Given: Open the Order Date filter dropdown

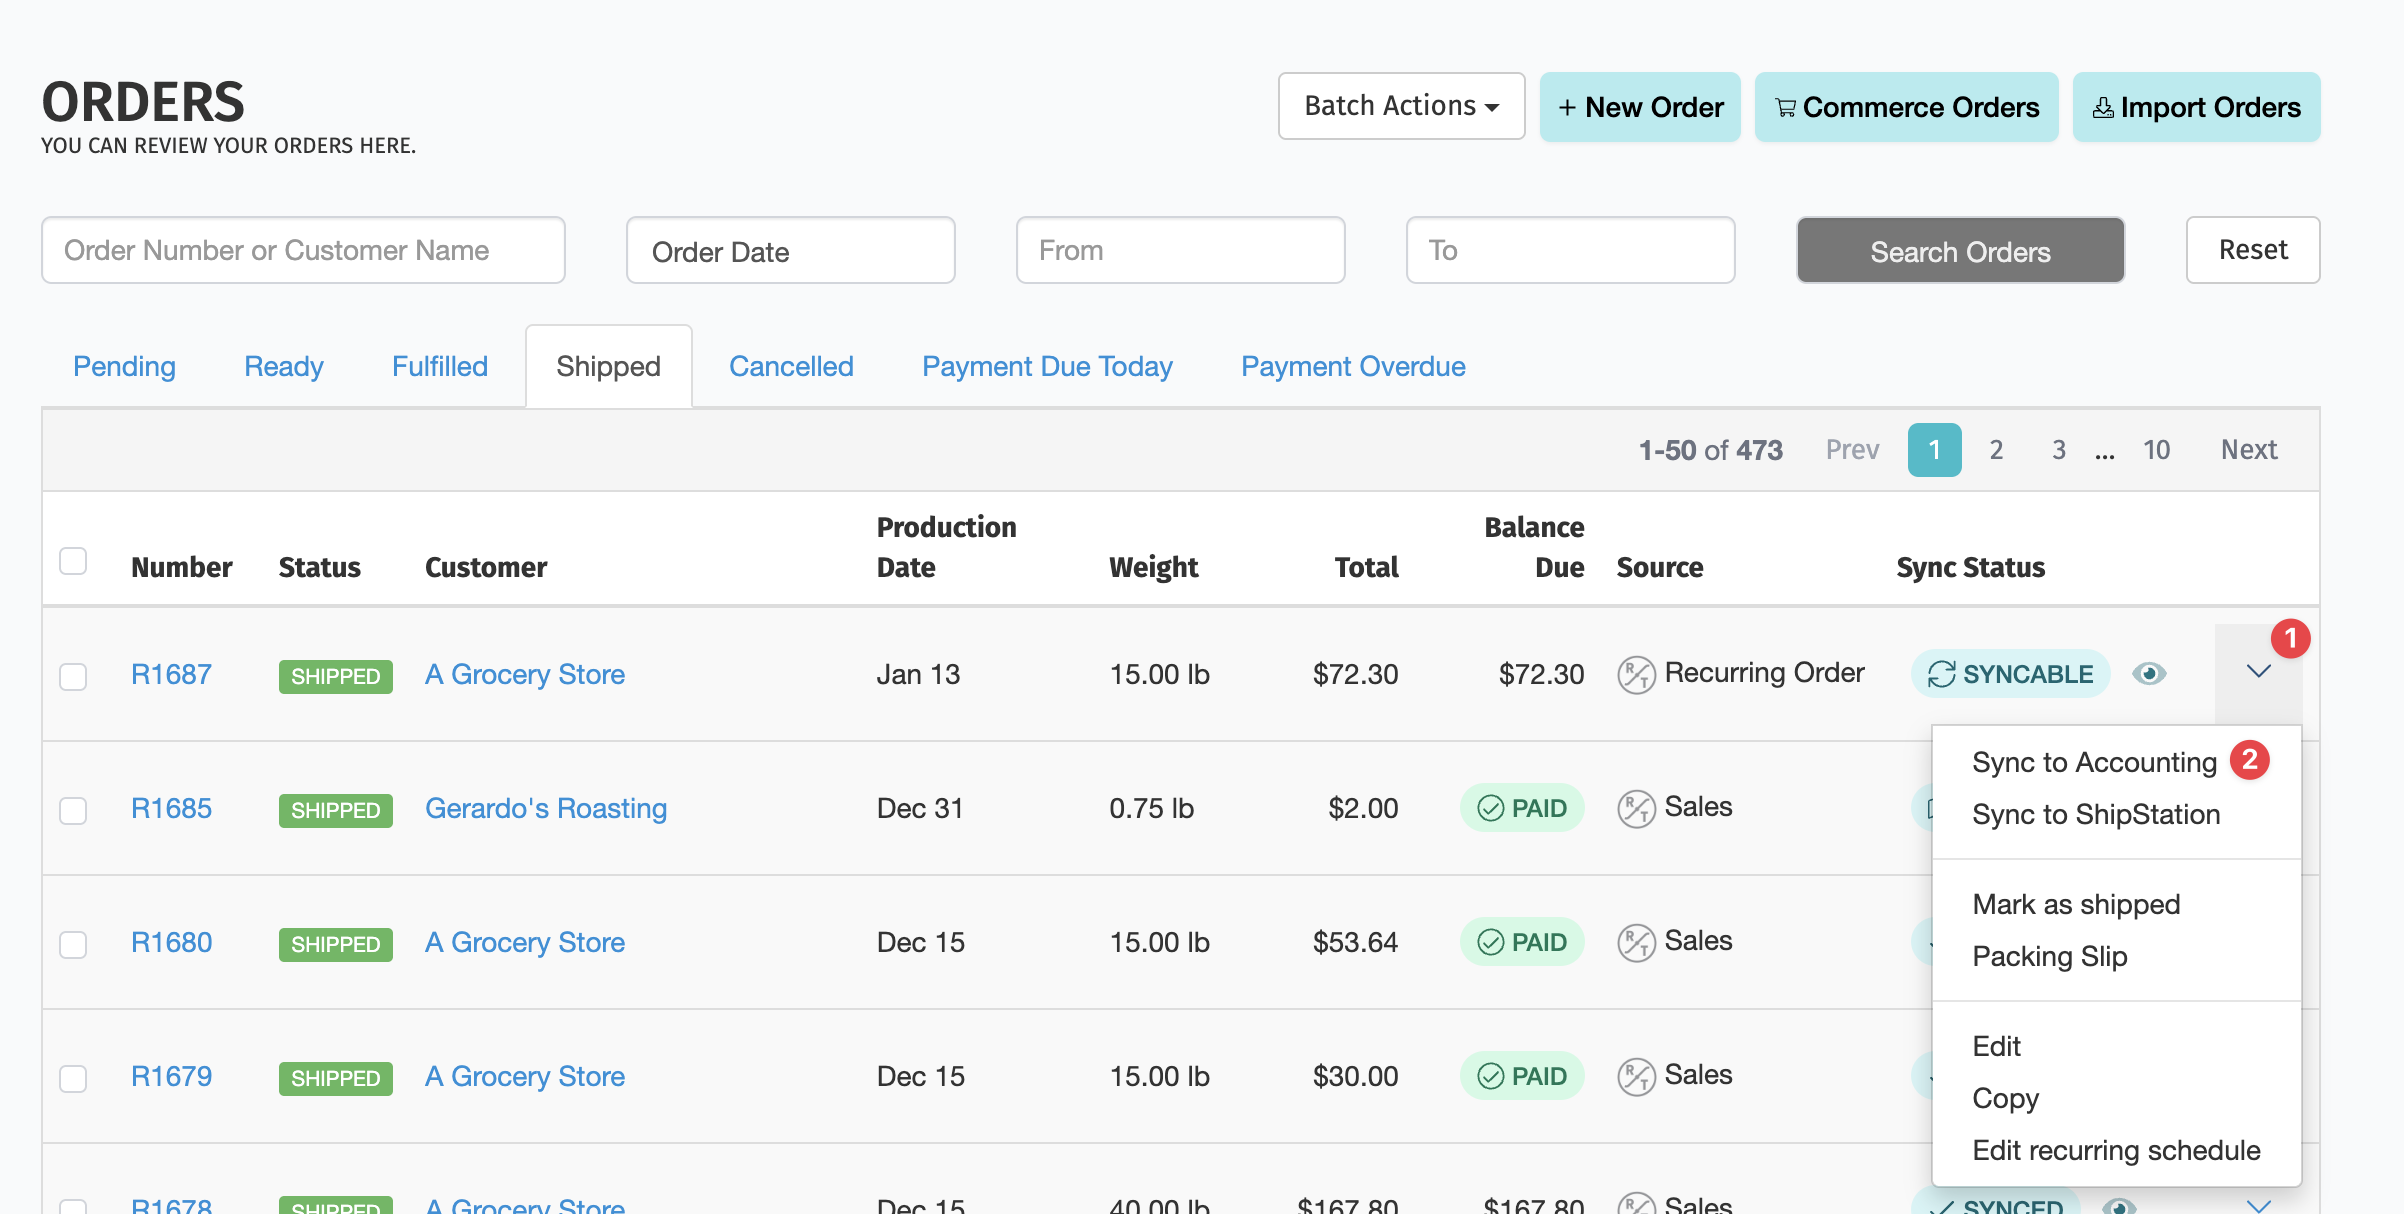Looking at the screenshot, I should click(790, 251).
